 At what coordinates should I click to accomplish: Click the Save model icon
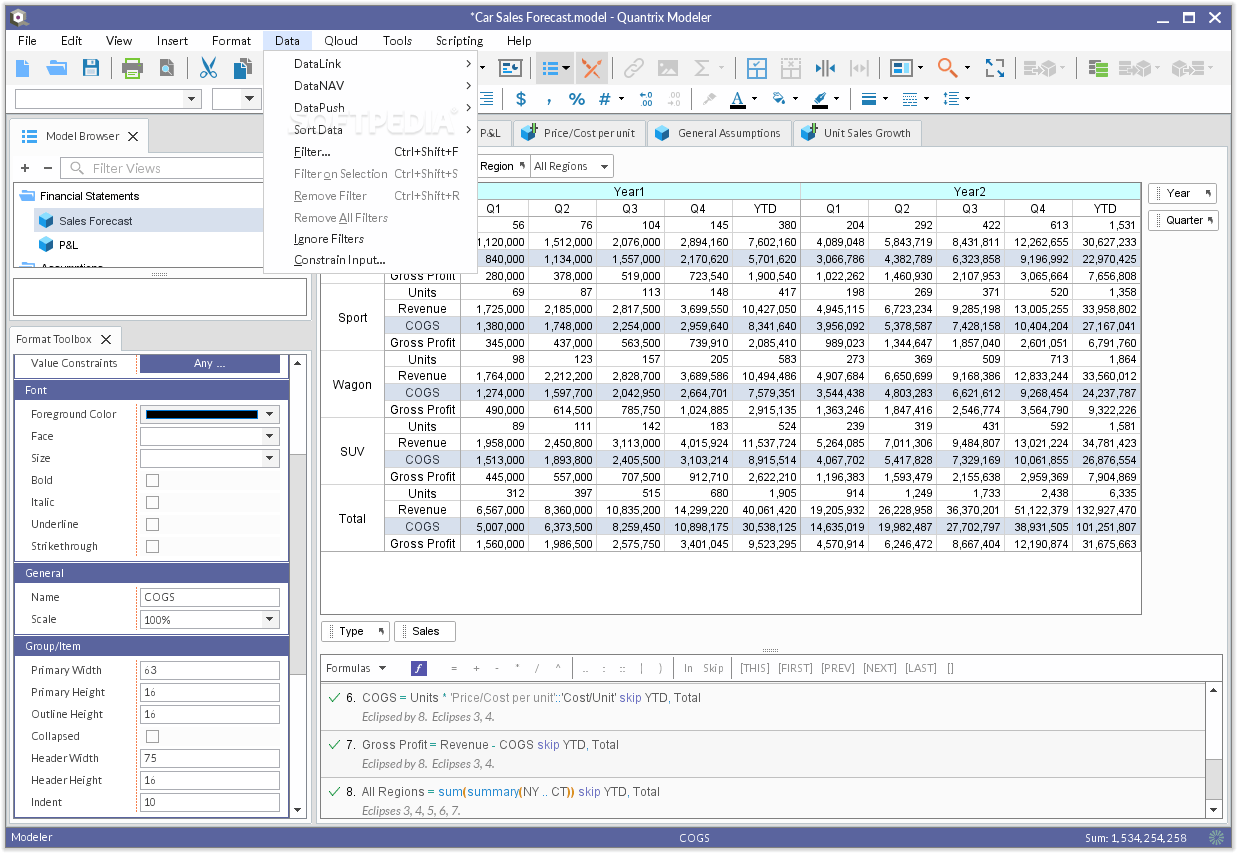click(x=90, y=67)
